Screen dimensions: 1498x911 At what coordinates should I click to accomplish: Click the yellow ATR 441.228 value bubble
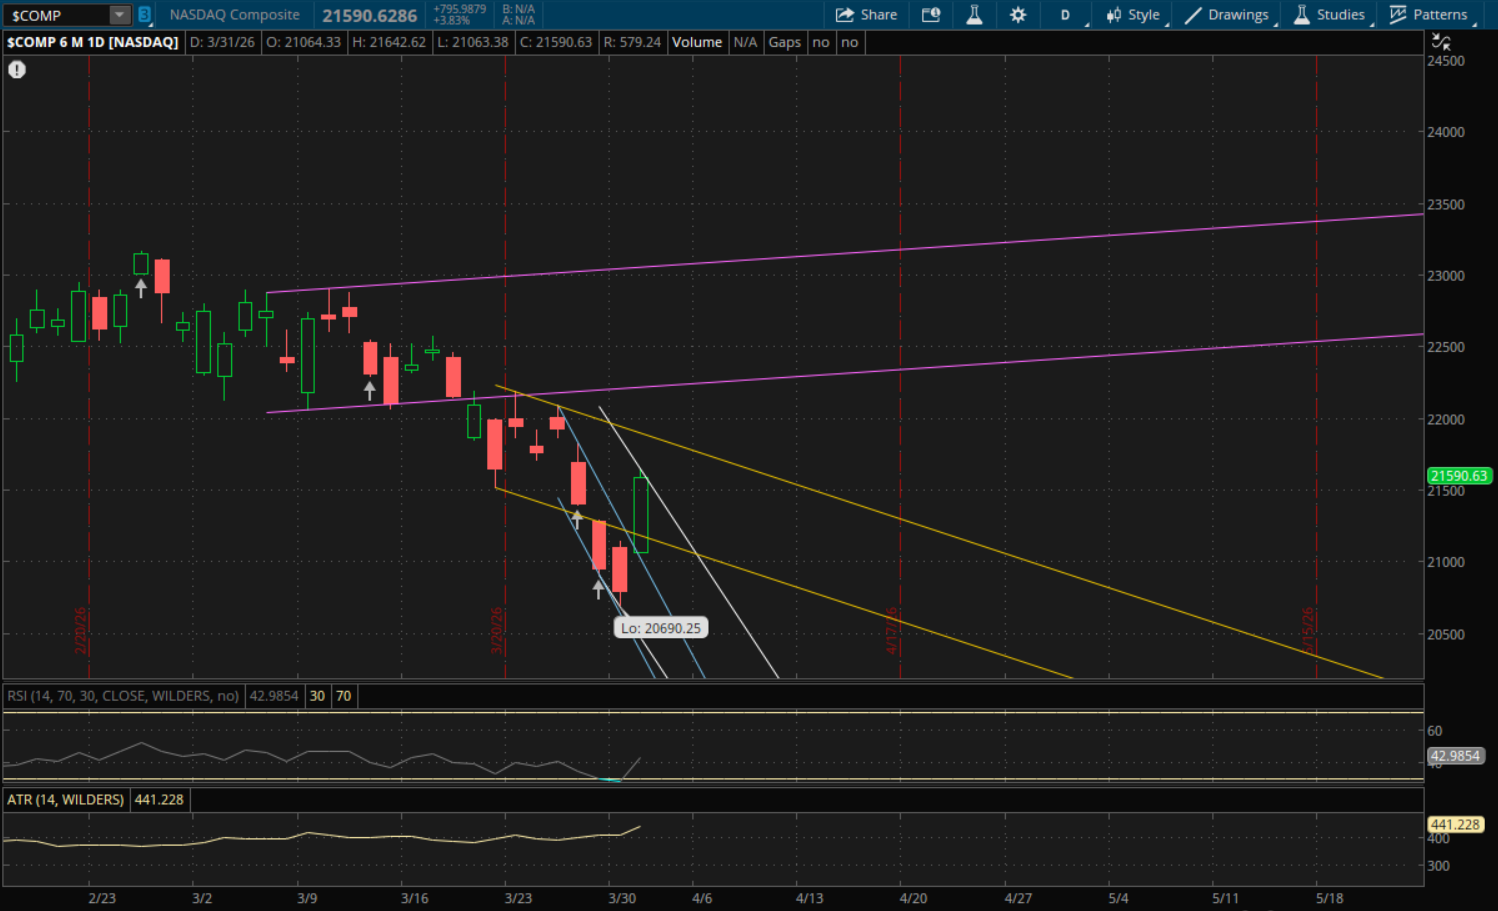[1455, 825]
